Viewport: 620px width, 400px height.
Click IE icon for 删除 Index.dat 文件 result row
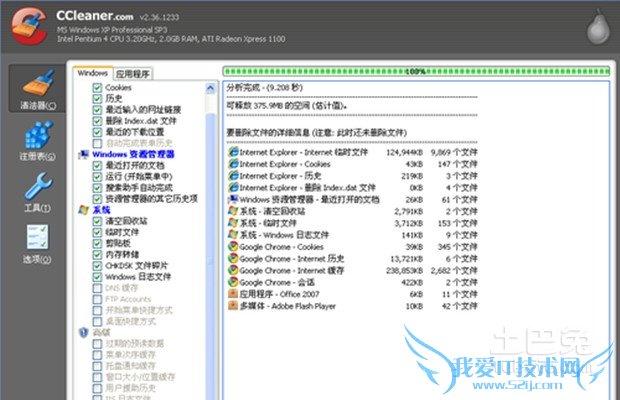(x=233, y=187)
